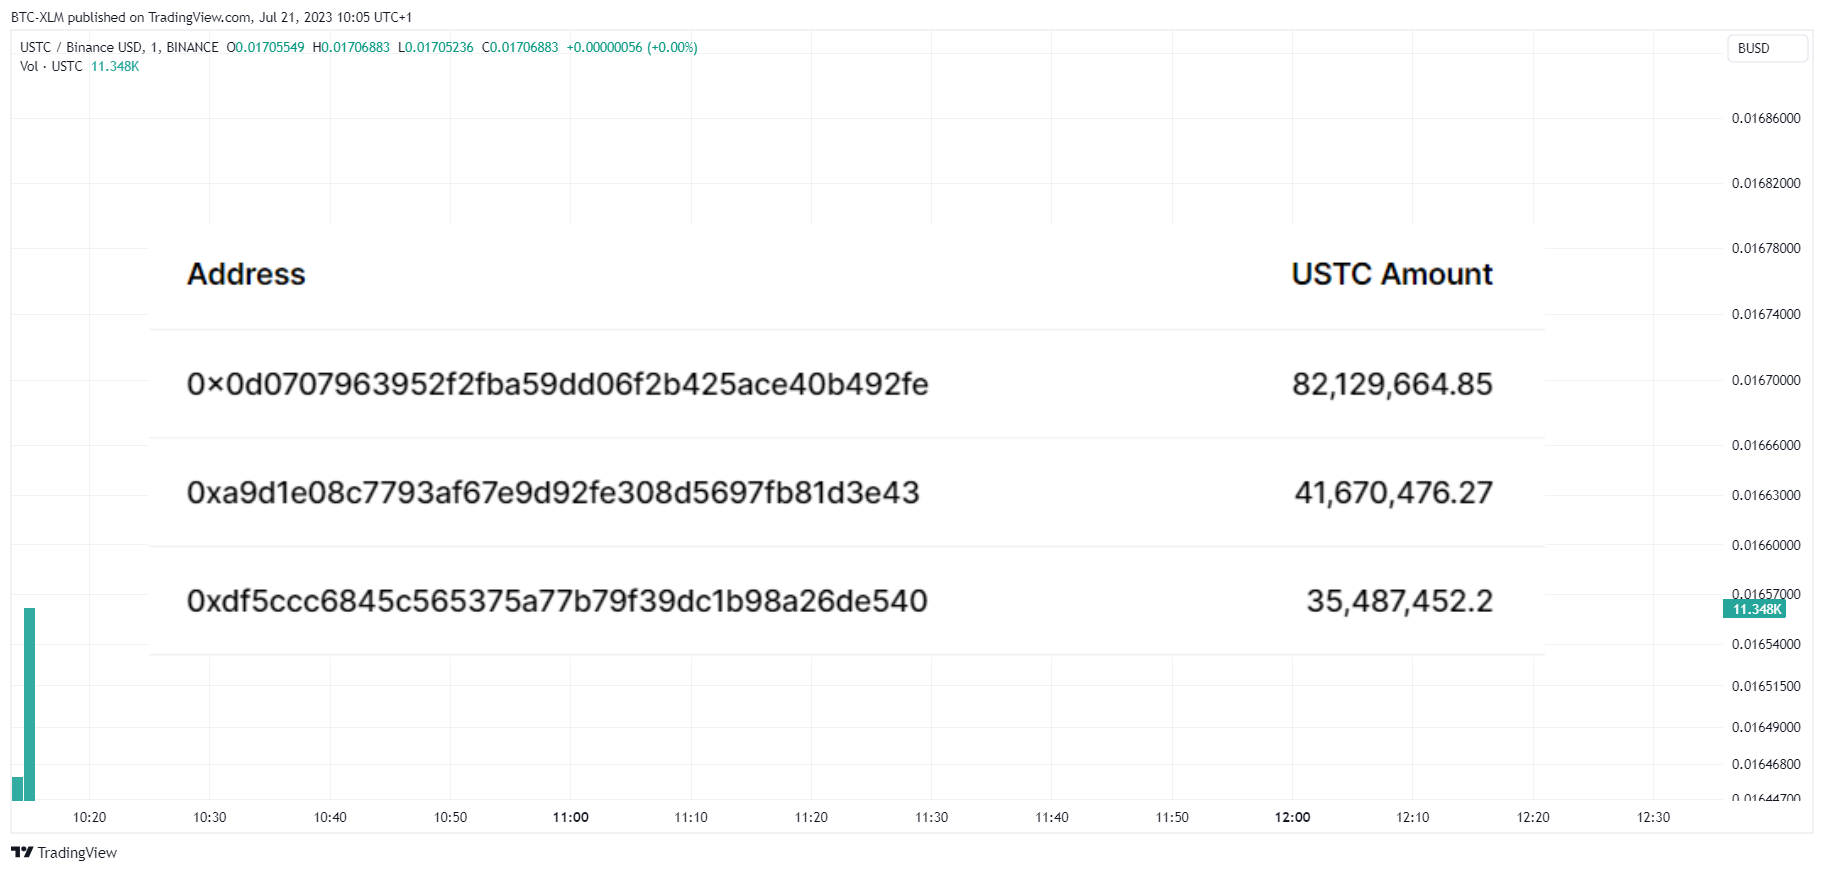Click the 11.348K volume value in legend
Viewport: 1824px width, 872px height.
(x=115, y=66)
